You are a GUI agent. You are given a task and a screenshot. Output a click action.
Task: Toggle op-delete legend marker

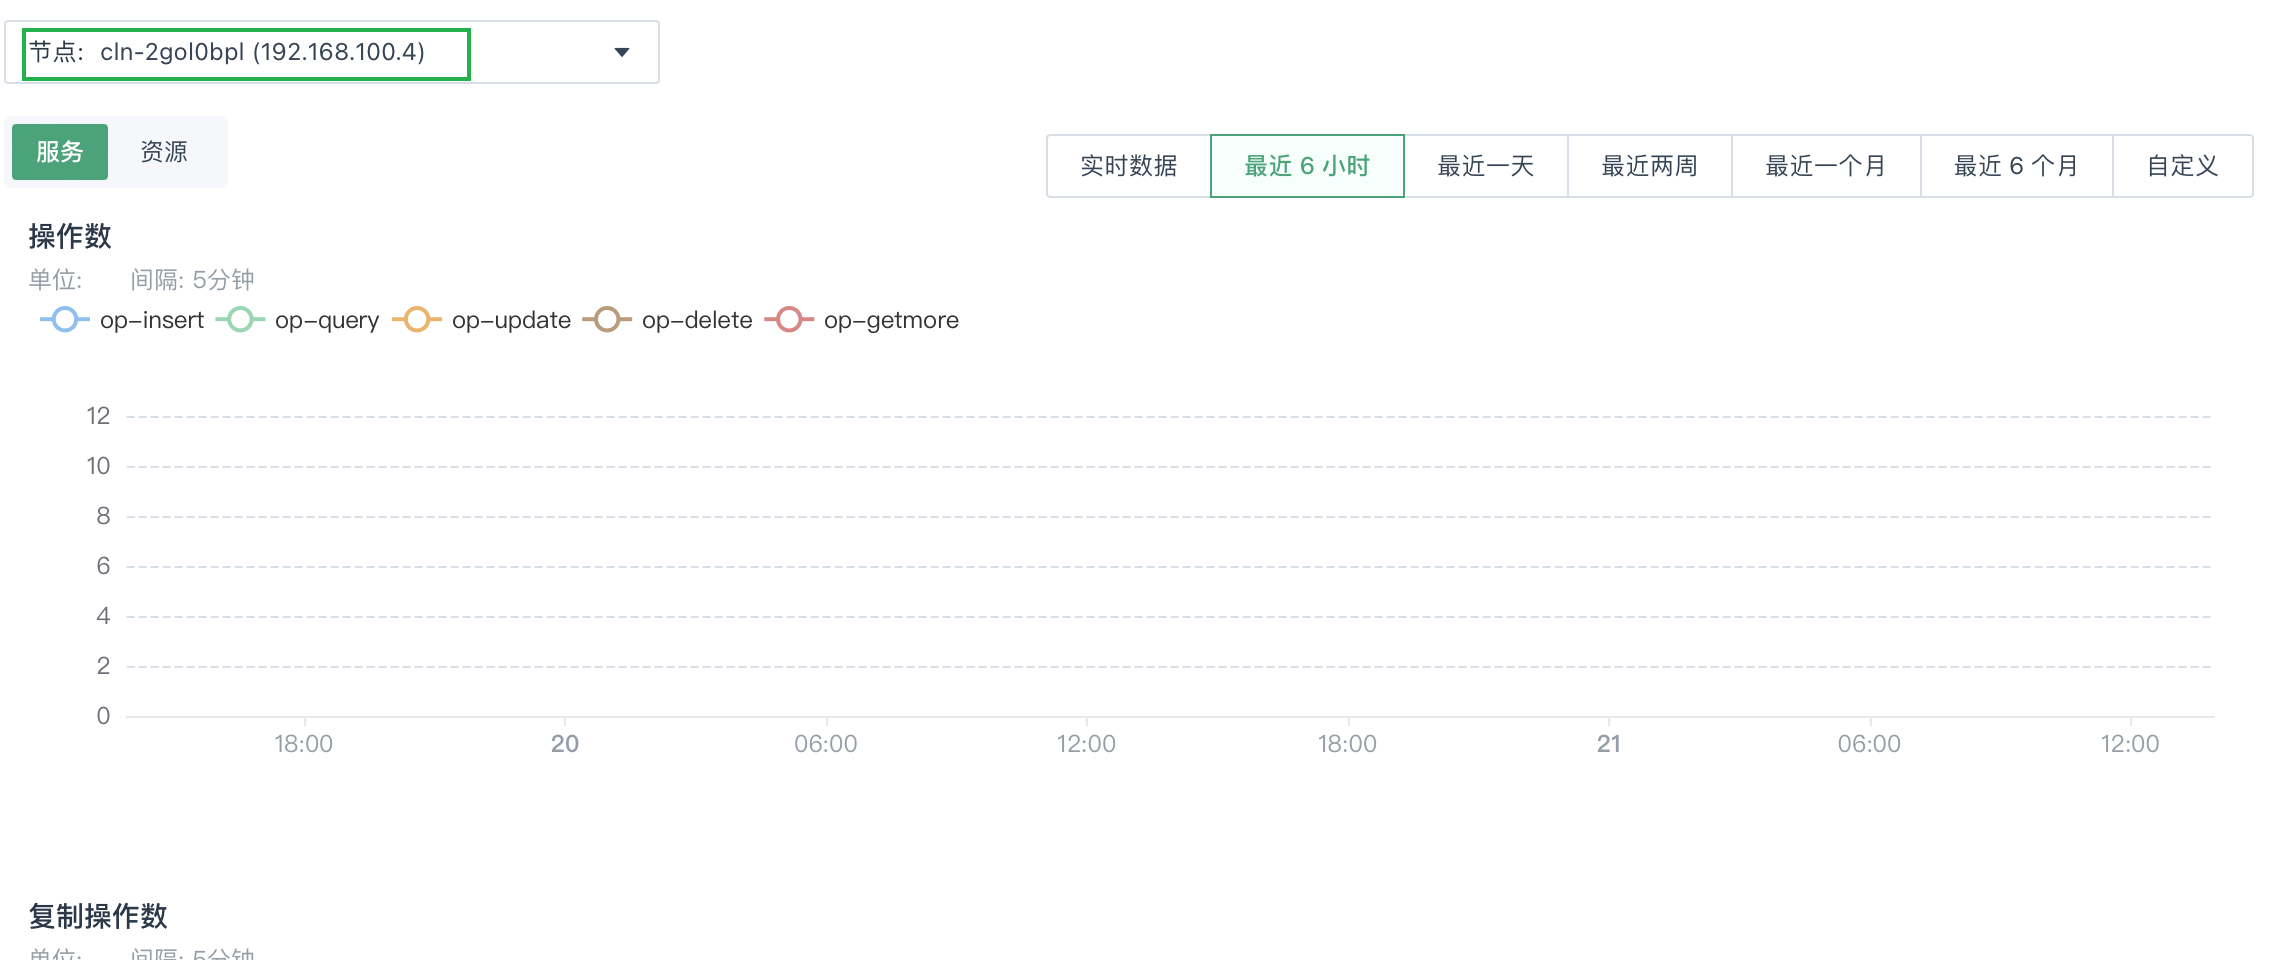click(x=607, y=320)
